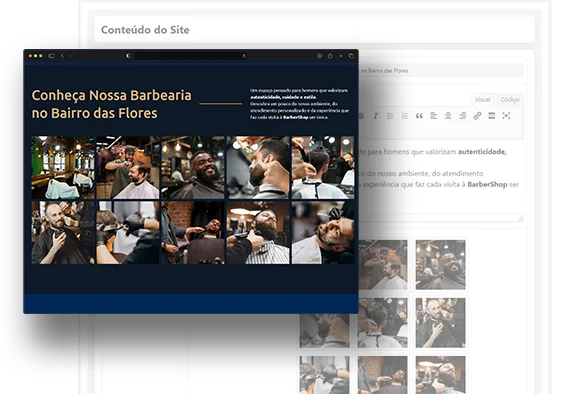Switch to the Código editor tab
This screenshot has height=394, width=564.
coord(510,100)
